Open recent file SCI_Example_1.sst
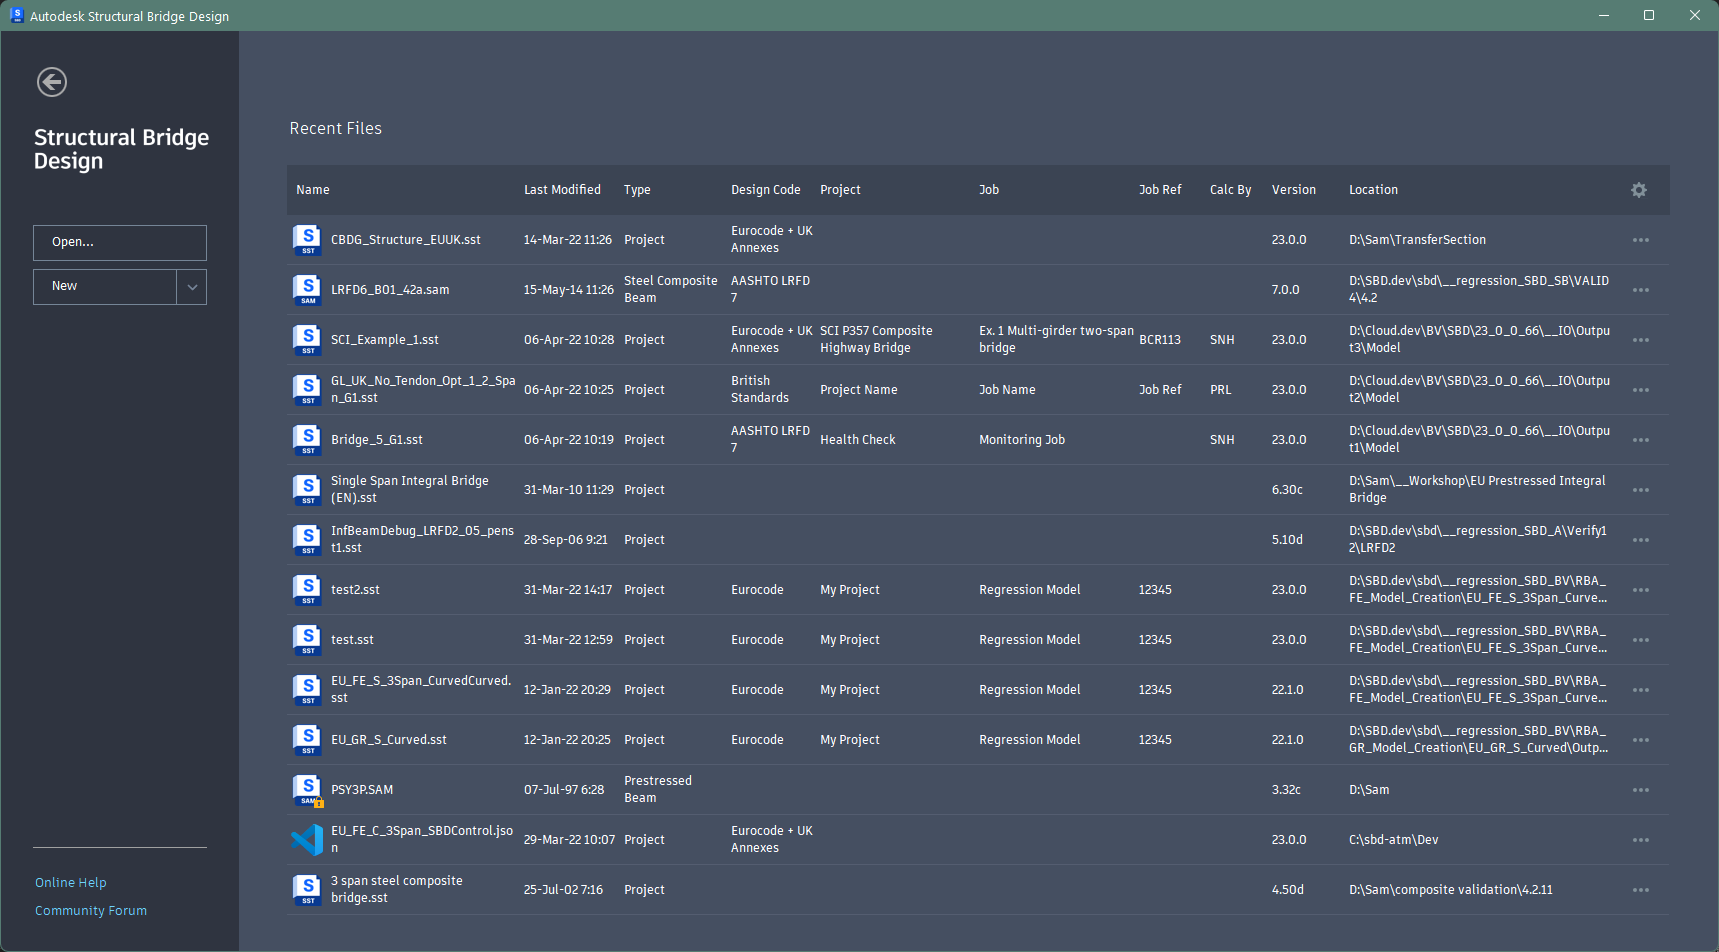The width and height of the screenshot is (1719, 952). (385, 340)
